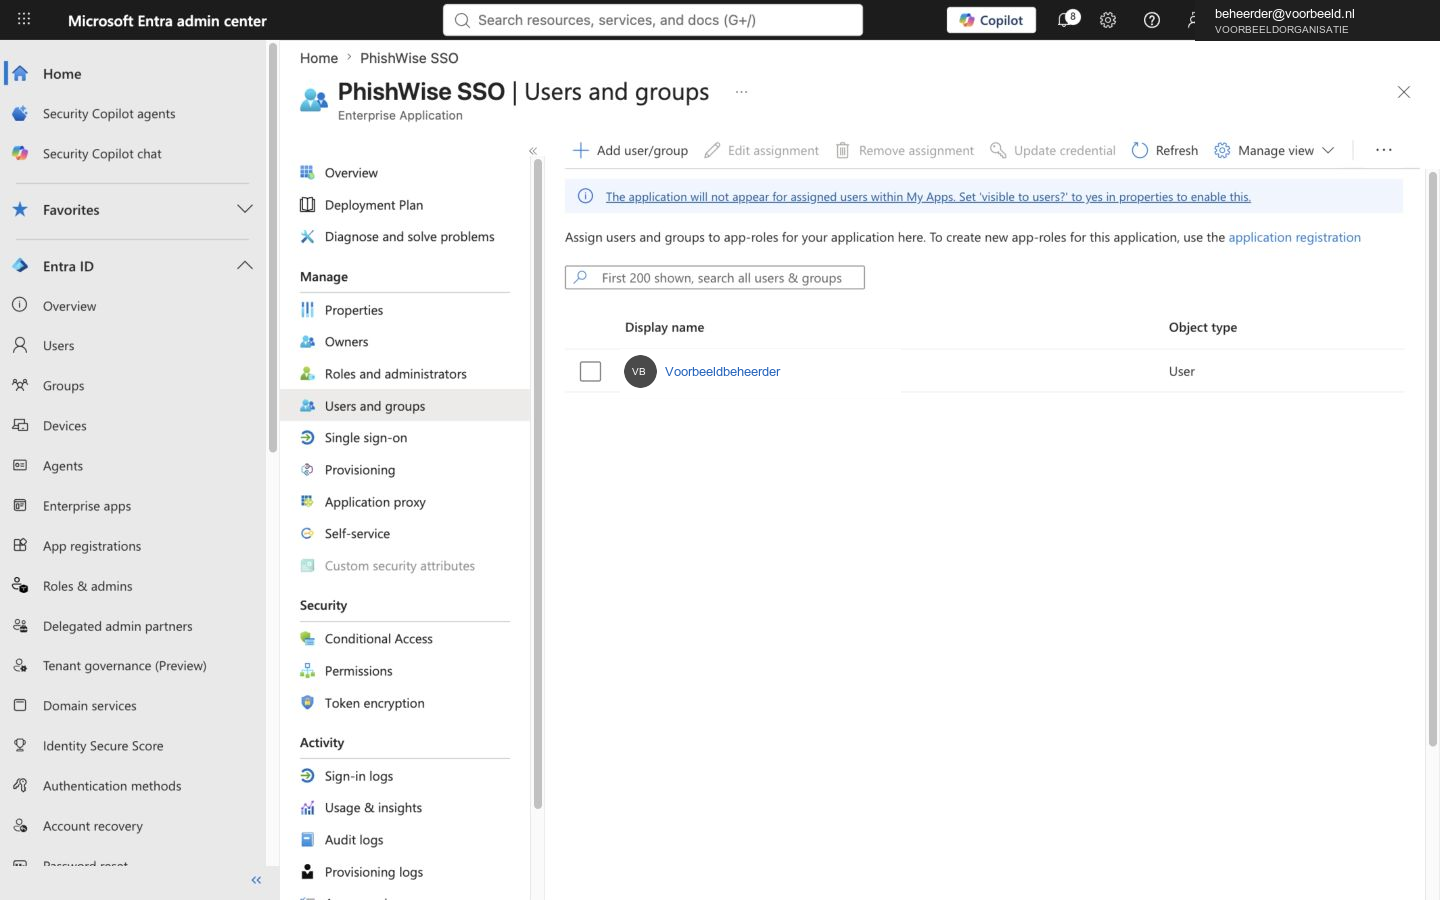Open the help question mark icon
Image resolution: width=1440 pixels, height=900 pixels.
(1152, 20)
